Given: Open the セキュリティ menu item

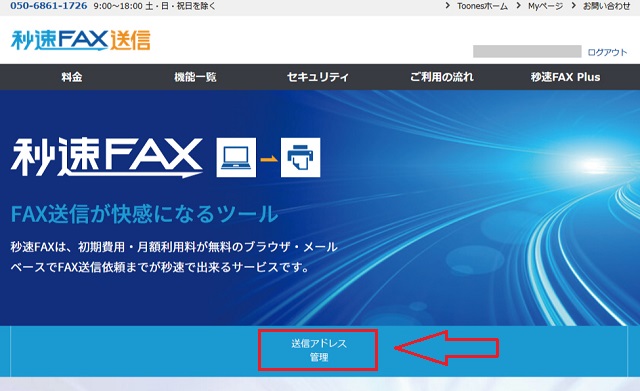Looking at the screenshot, I should [318, 77].
